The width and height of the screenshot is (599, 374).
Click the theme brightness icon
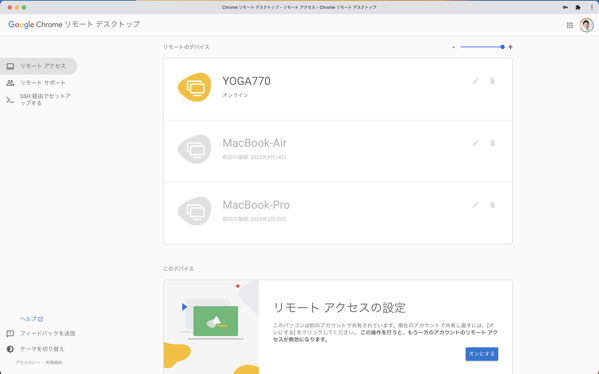[x=10, y=349]
